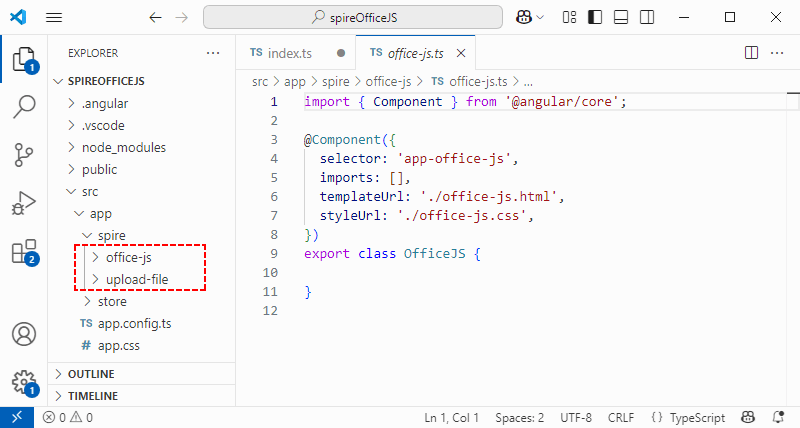Switch to the index.ts tab
The width and height of the screenshot is (800, 428).
(x=290, y=52)
